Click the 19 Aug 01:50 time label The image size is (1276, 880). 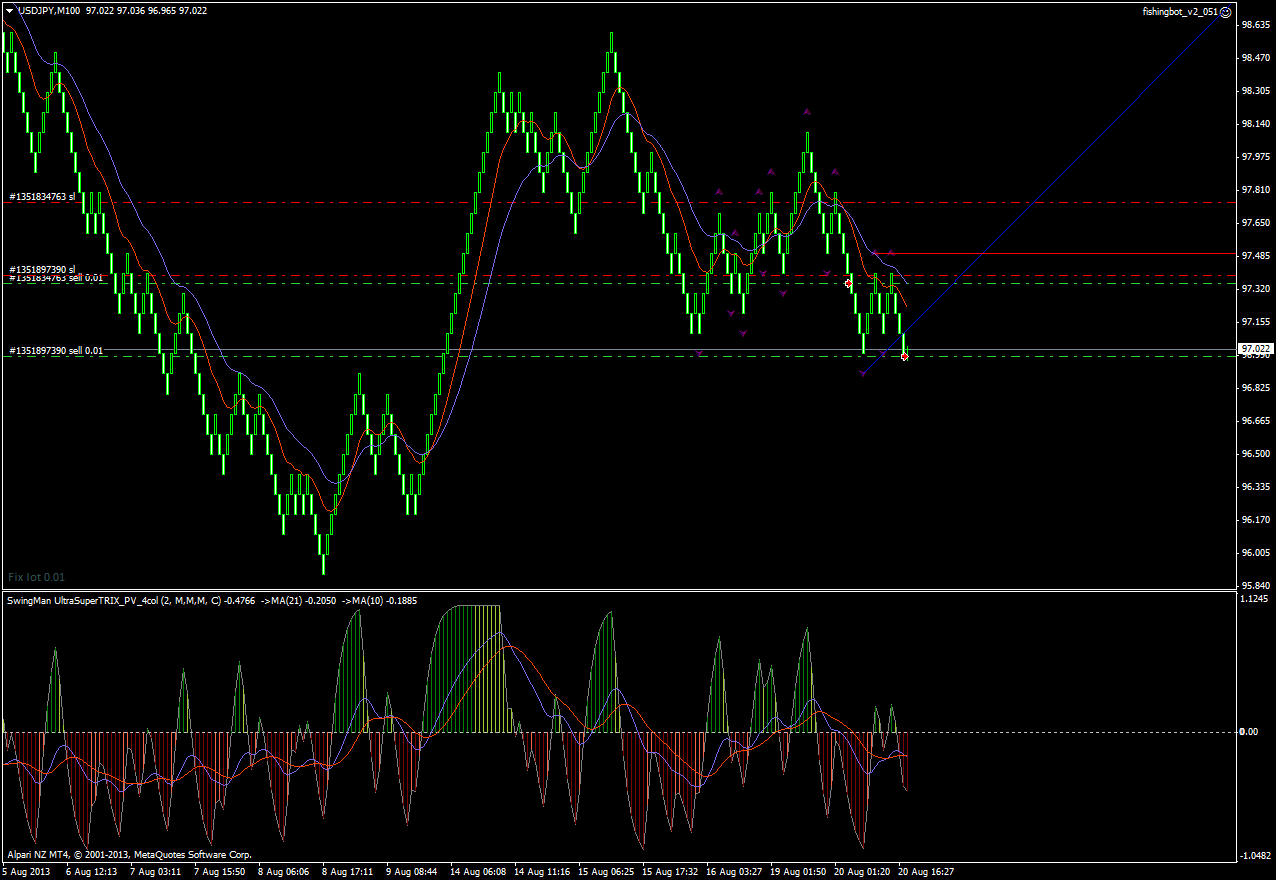[799, 872]
